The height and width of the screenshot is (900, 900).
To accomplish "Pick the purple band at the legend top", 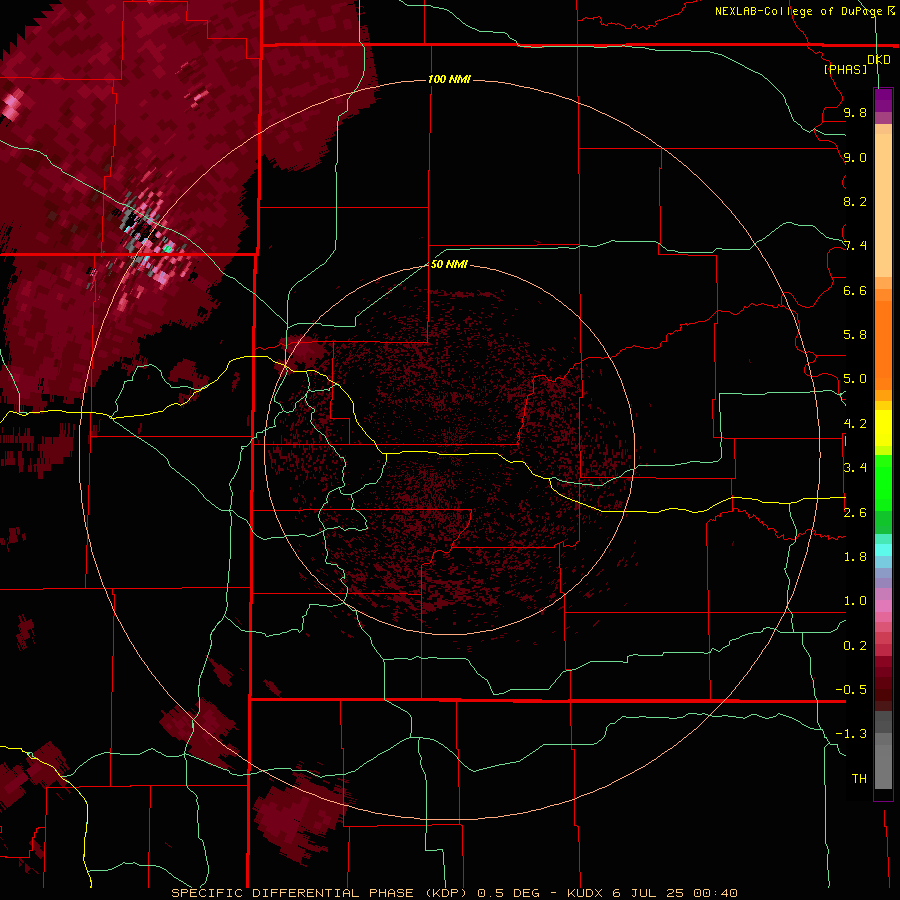I will 883,100.
